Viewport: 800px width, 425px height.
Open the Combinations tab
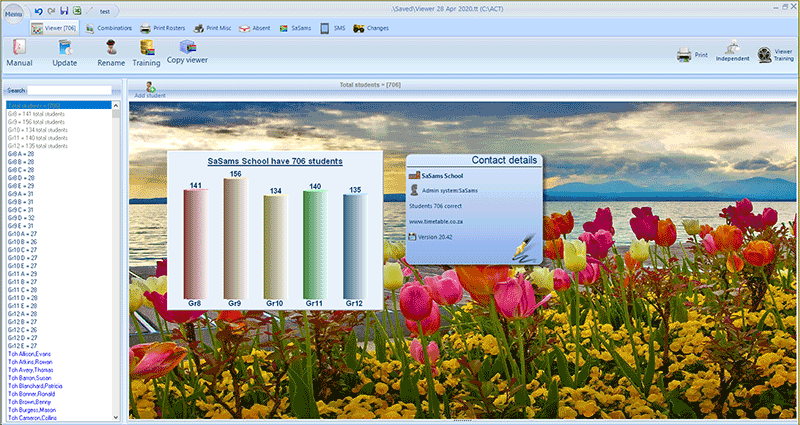tap(109, 29)
